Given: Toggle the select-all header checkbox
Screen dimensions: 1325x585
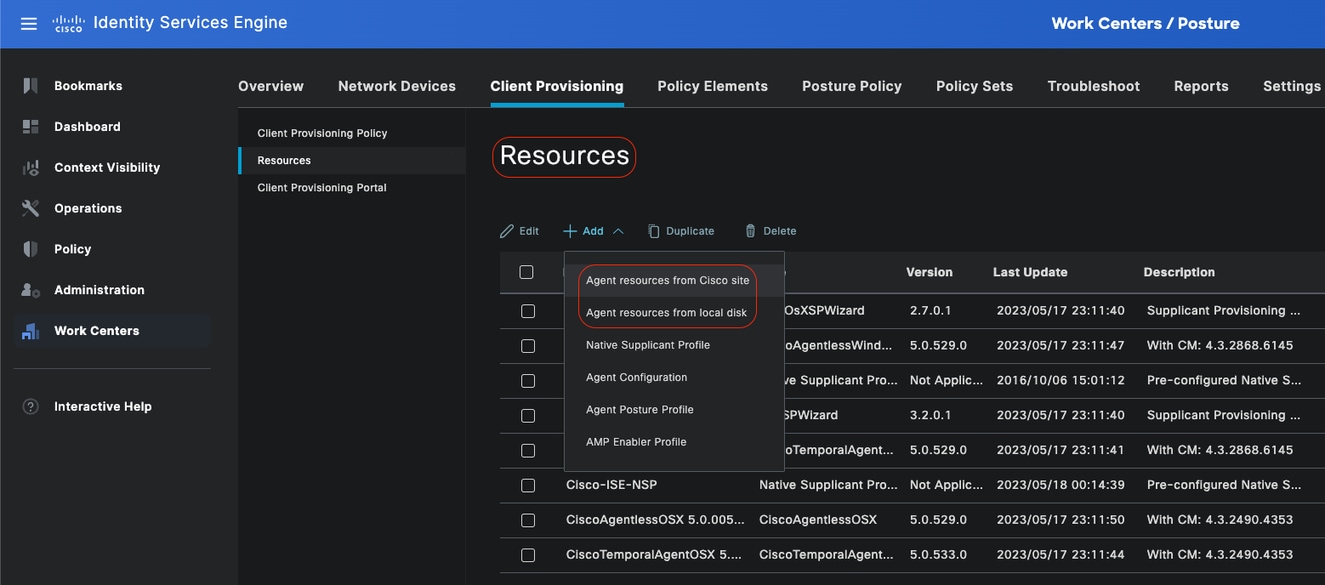Looking at the screenshot, I should pyautogui.click(x=527, y=272).
